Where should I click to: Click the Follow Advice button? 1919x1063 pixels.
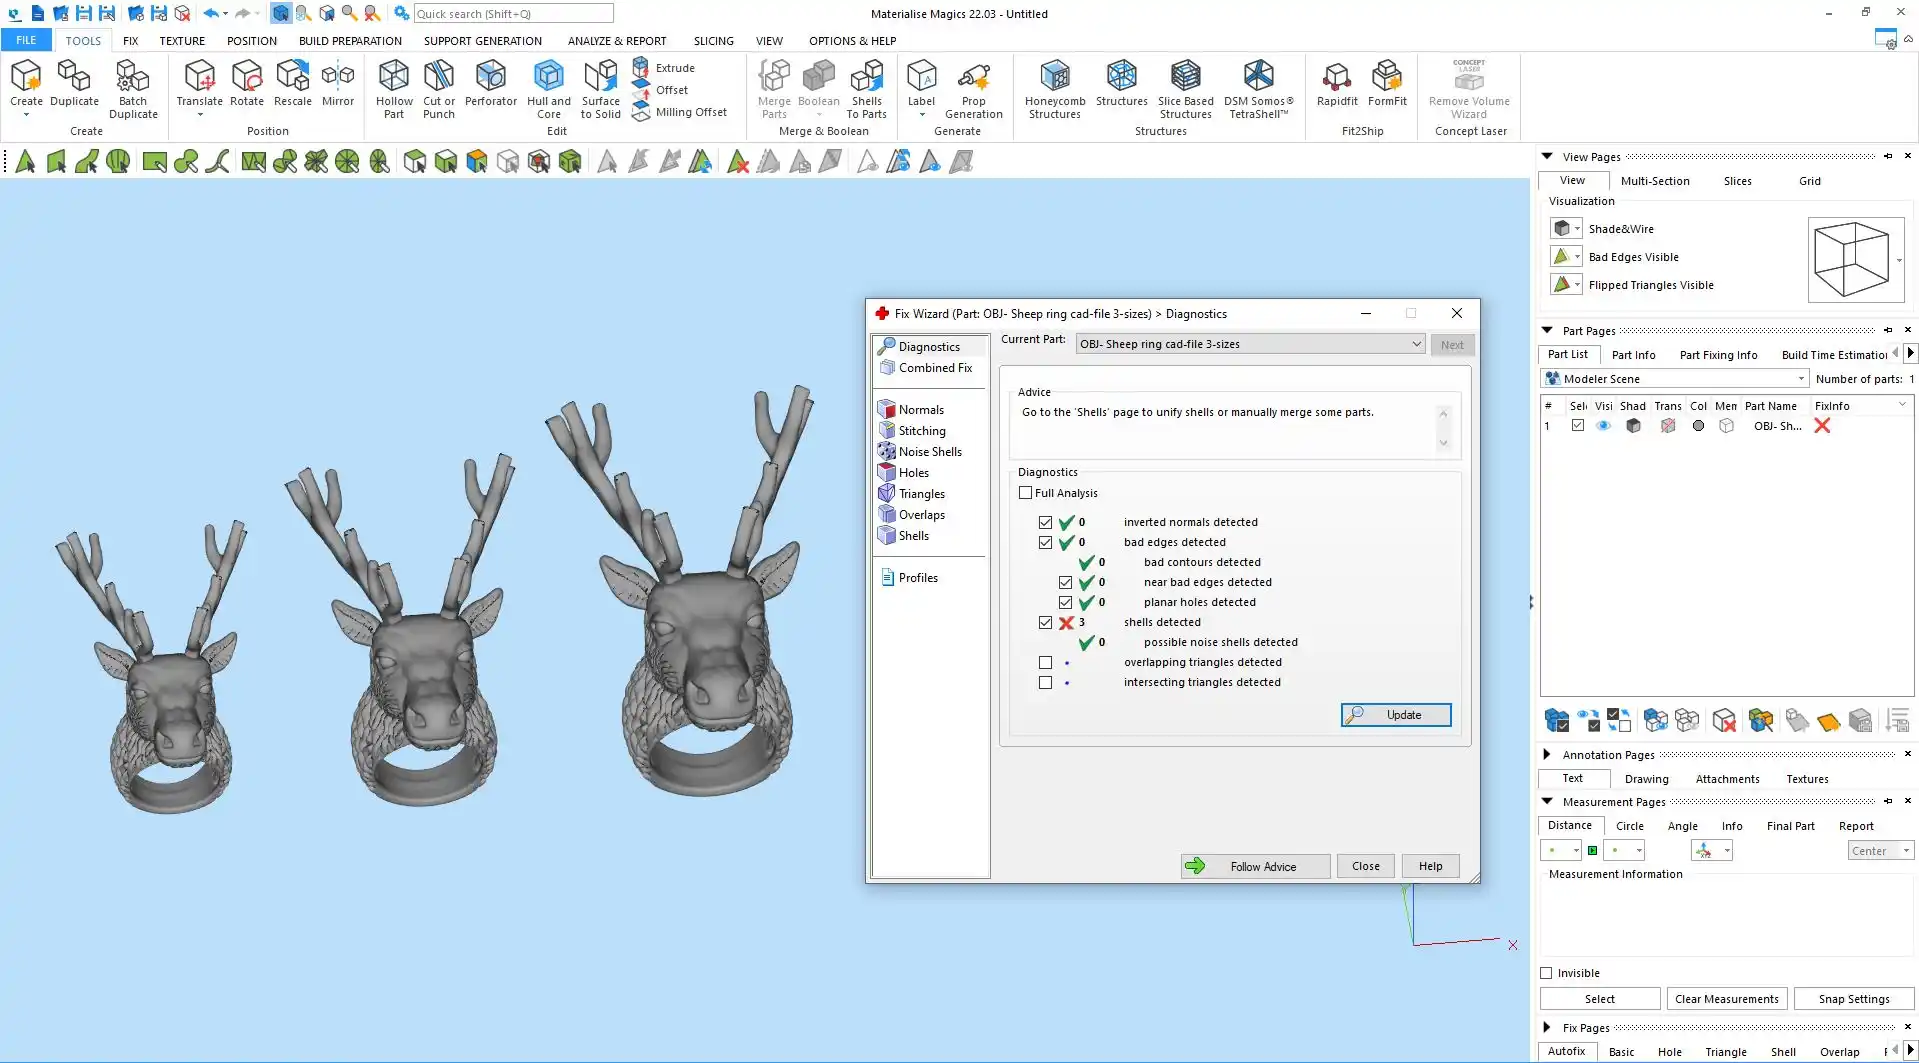[1255, 866]
